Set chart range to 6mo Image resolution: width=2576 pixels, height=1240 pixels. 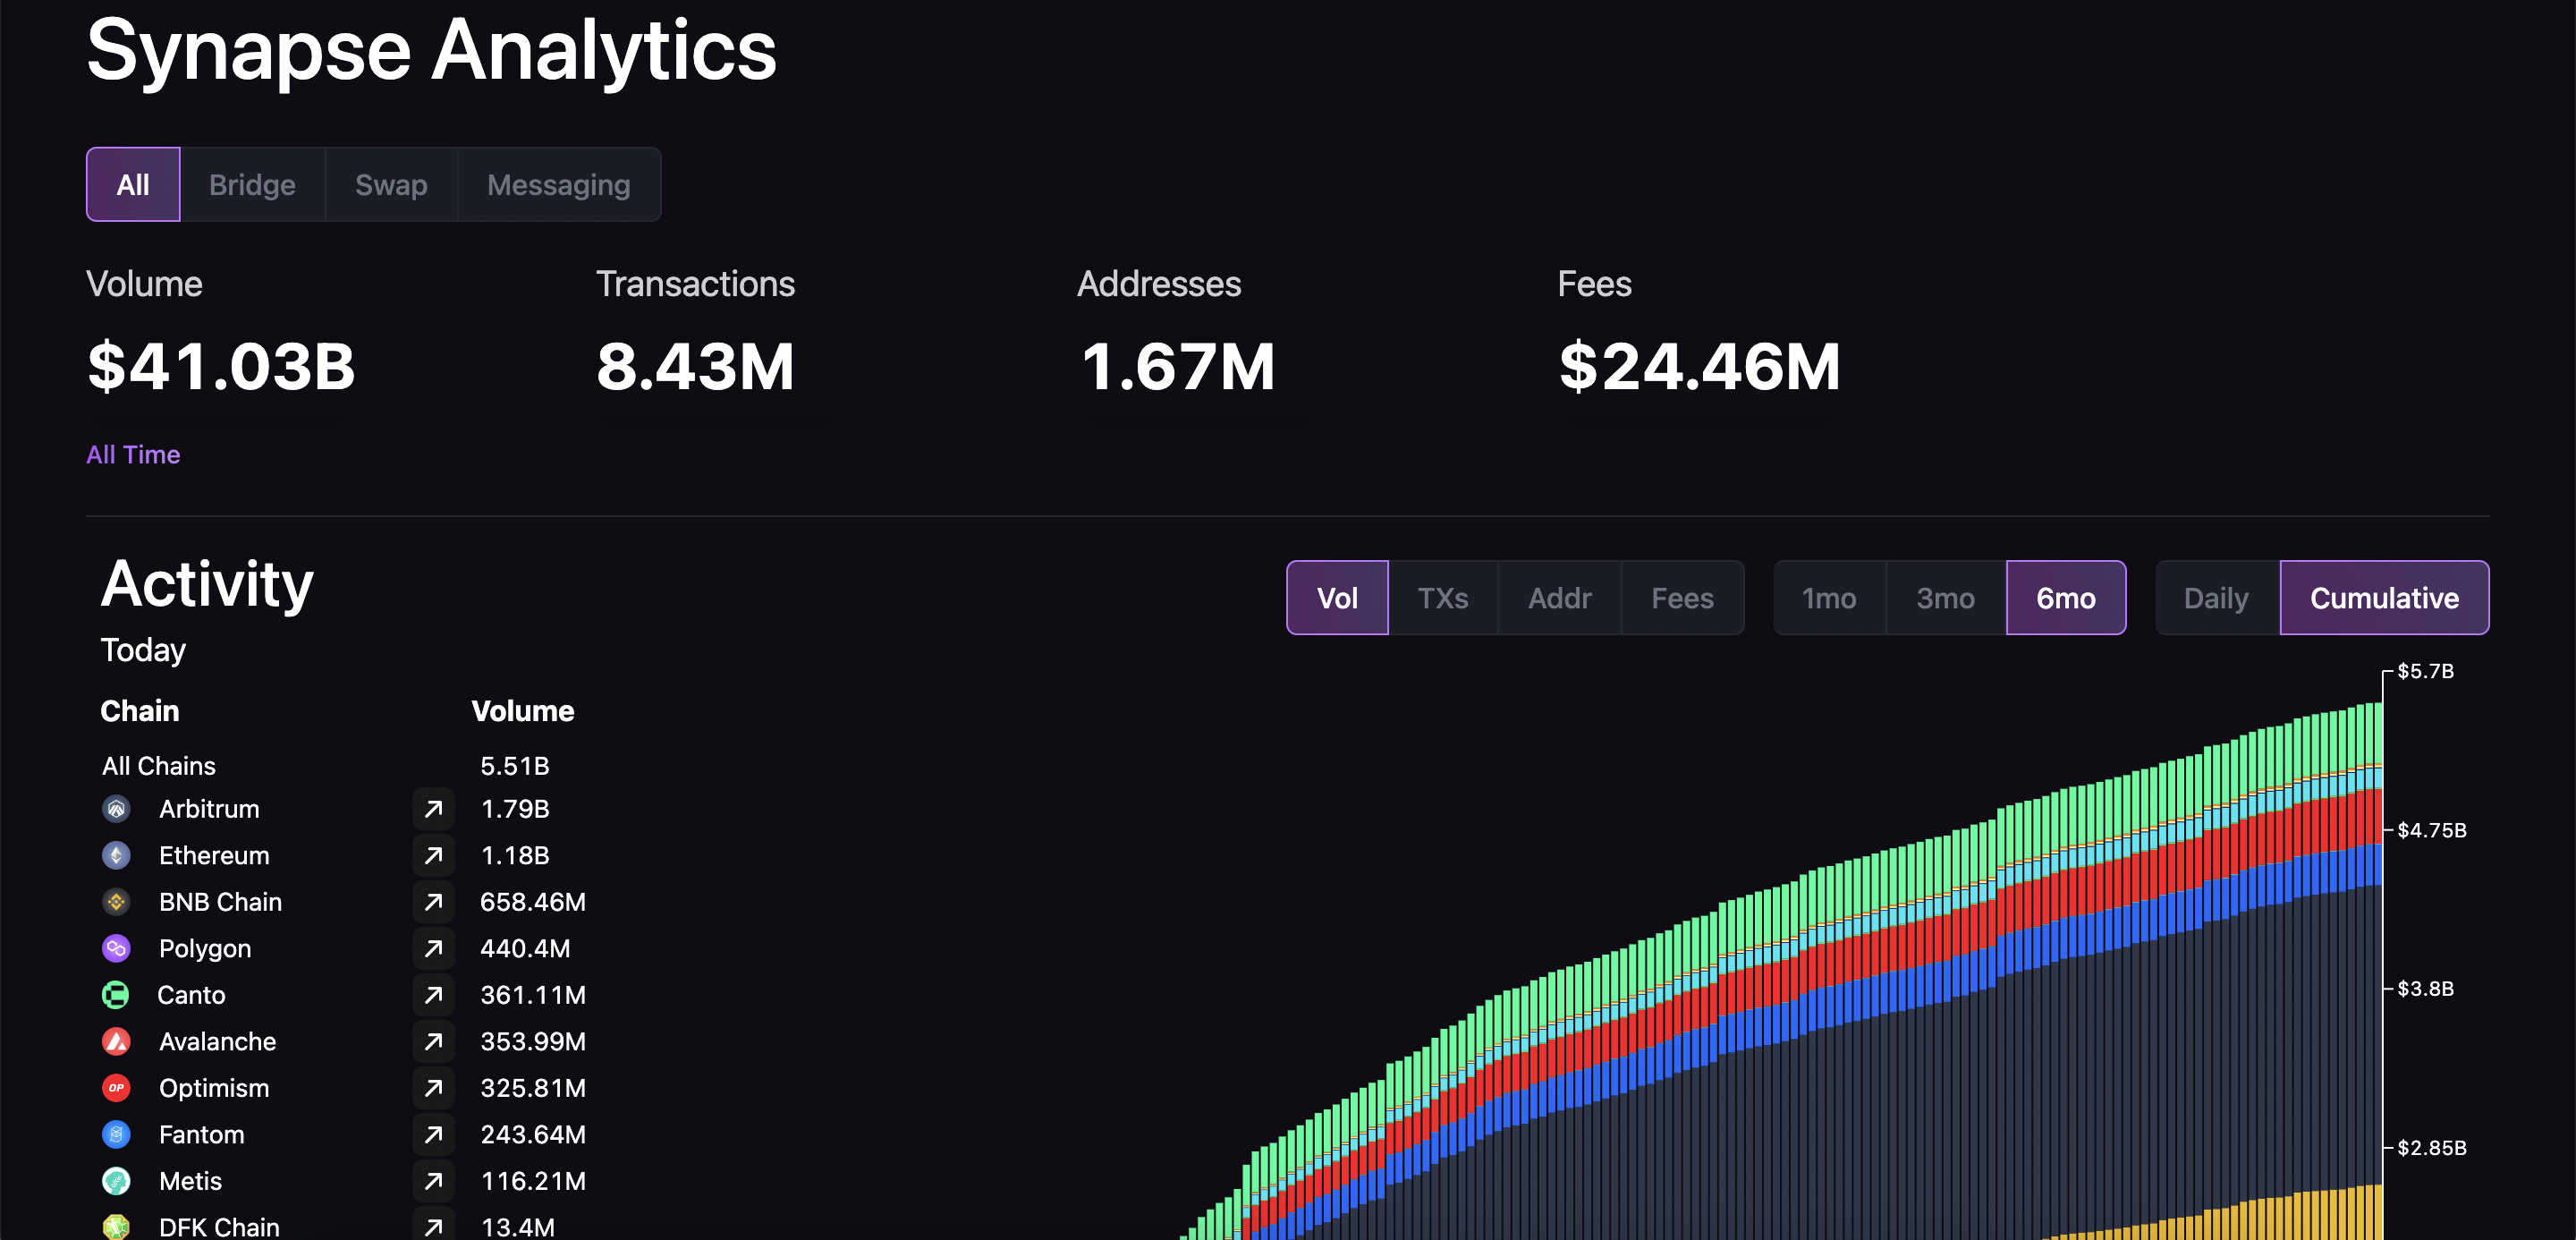(x=2066, y=597)
